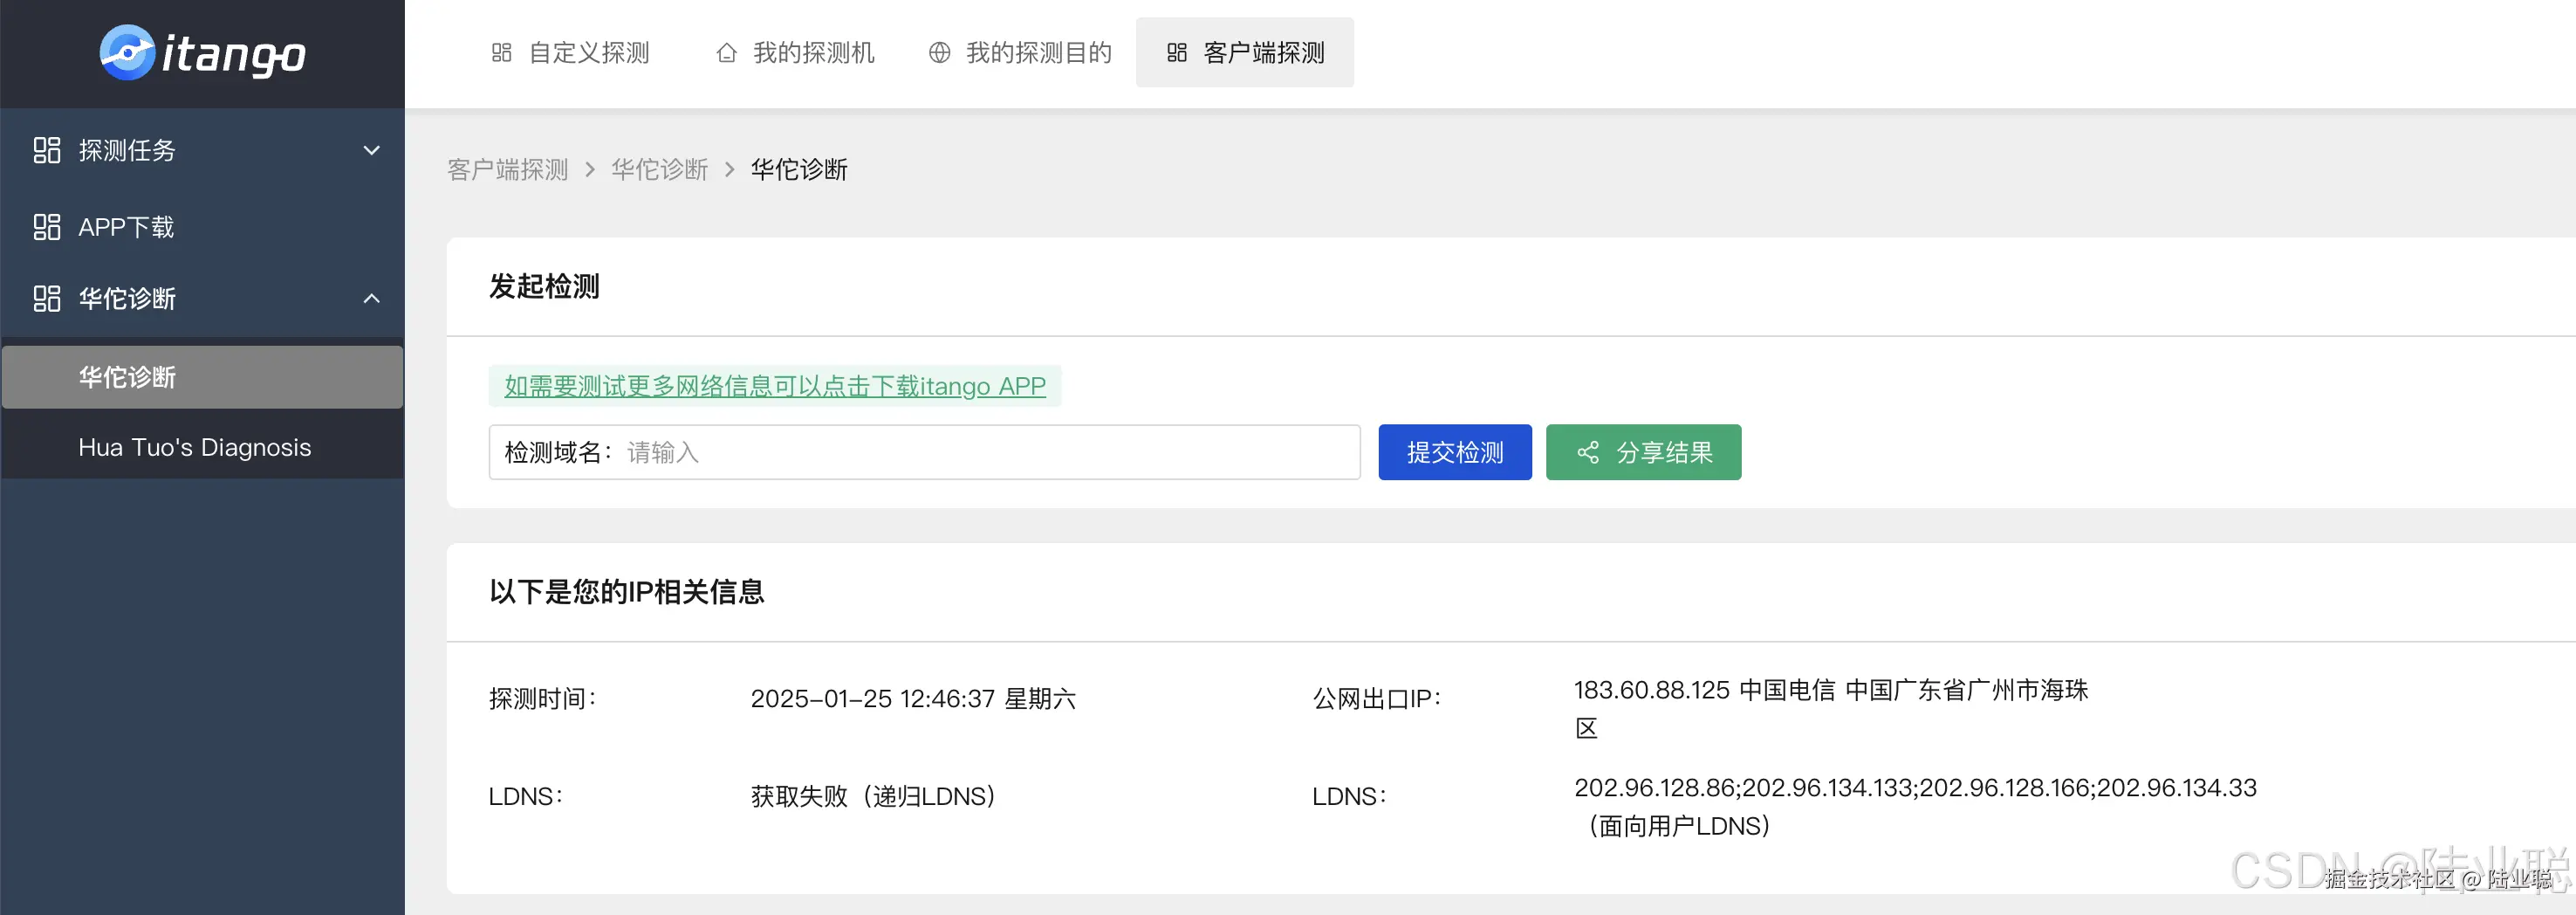Viewport: 2576px width, 915px height.
Task: Select Hua Tuo's Diagnosis sidebar item
Action: (195, 447)
